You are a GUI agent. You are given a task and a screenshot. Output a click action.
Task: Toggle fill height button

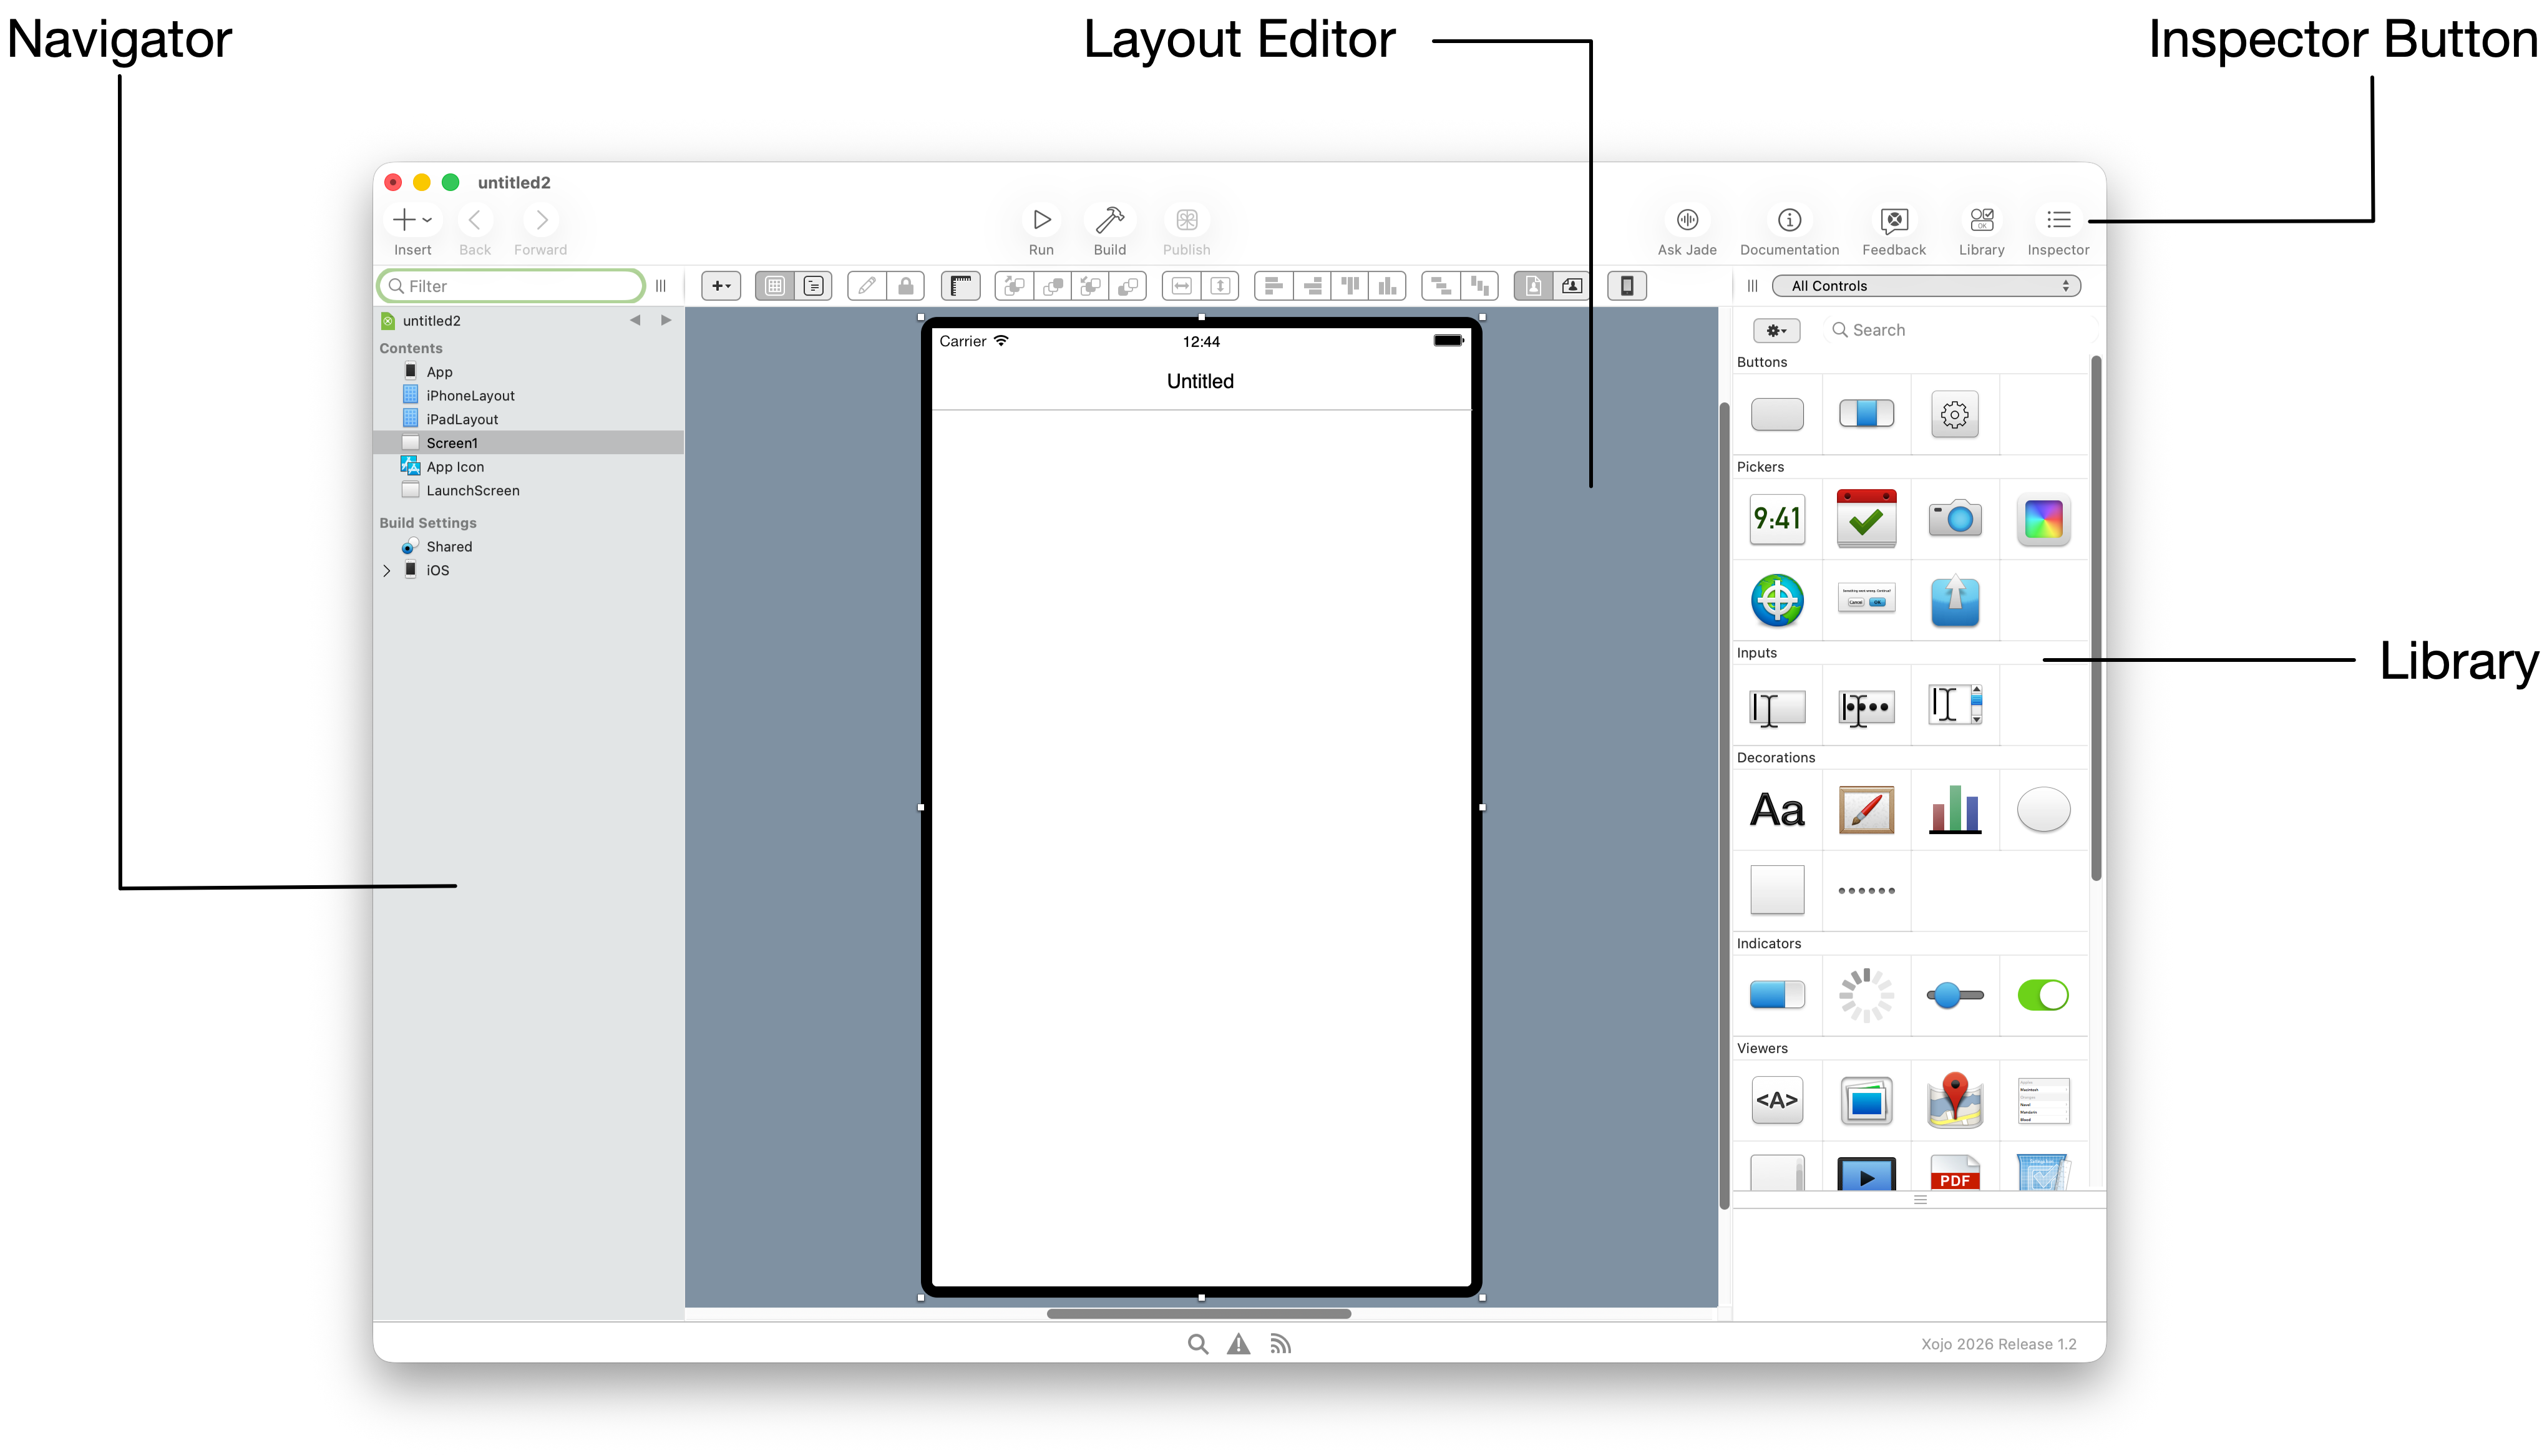1220,286
